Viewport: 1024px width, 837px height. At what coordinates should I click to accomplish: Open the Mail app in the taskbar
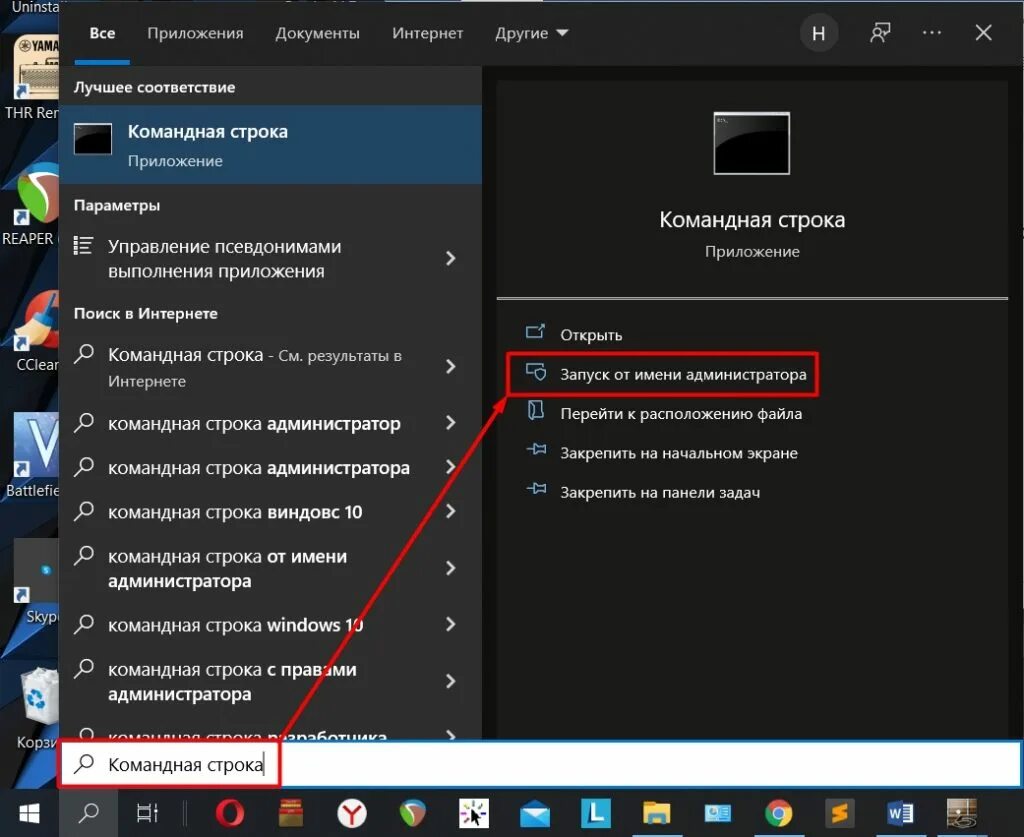(535, 814)
